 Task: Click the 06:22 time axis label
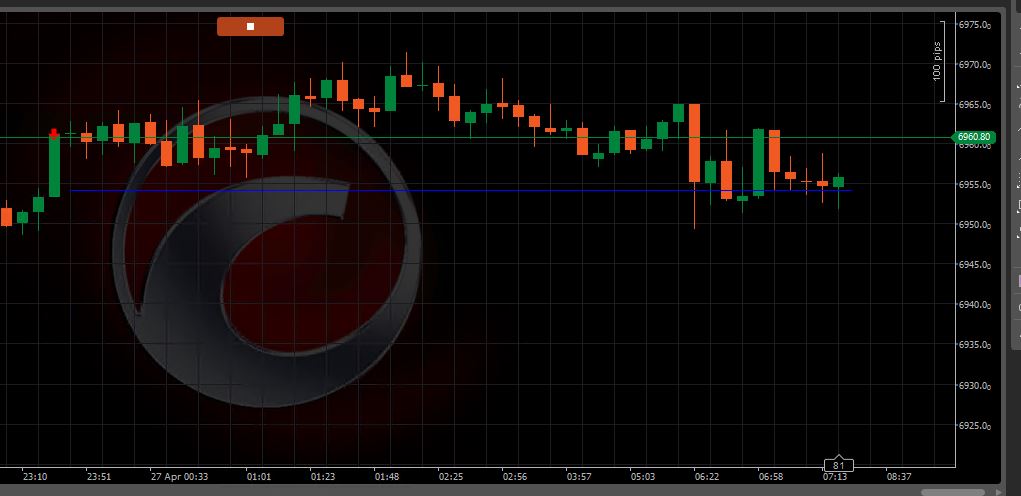pos(707,477)
